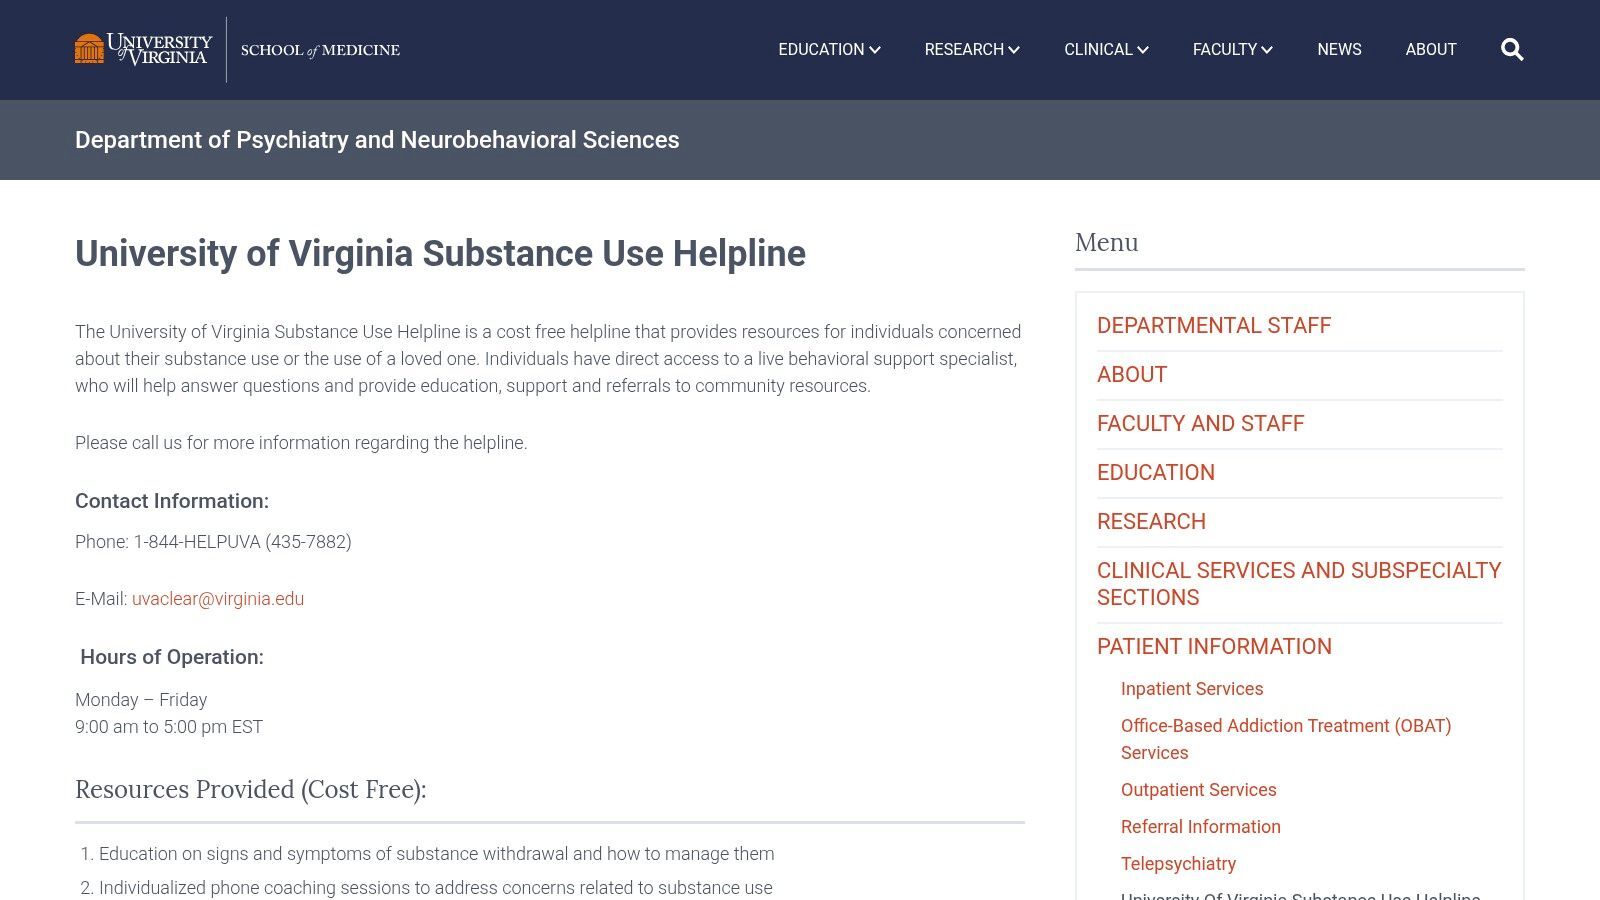Click the School of Medicine header text
This screenshot has height=900, width=1600.
coord(320,50)
